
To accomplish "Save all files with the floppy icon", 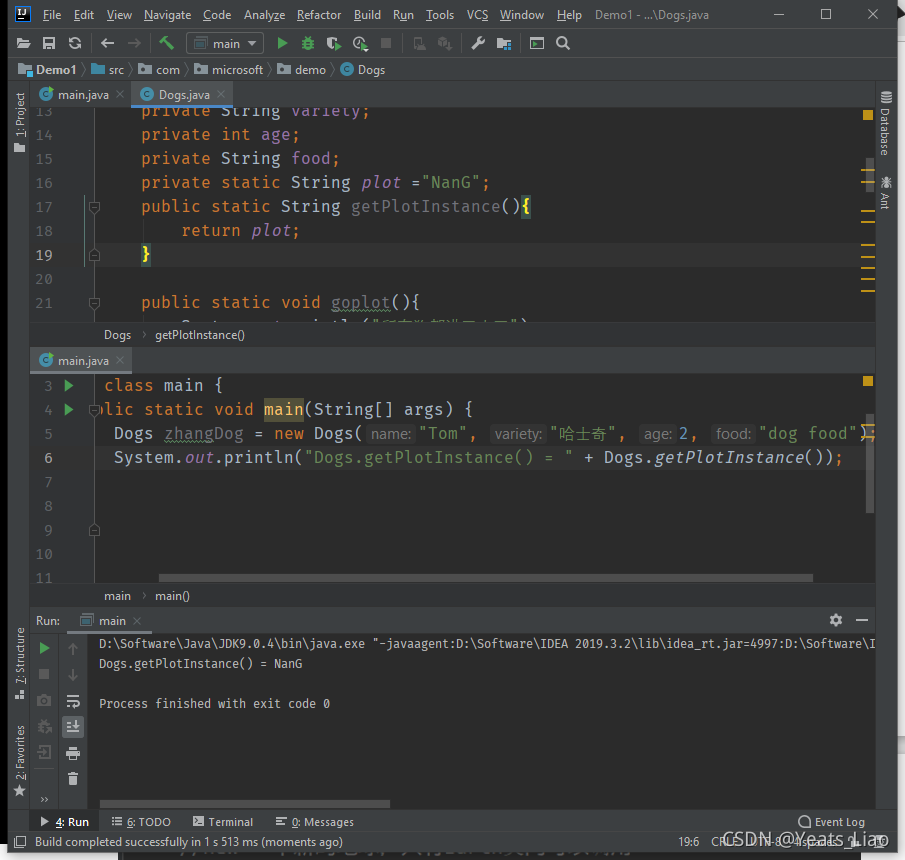I will tap(49, 43).
